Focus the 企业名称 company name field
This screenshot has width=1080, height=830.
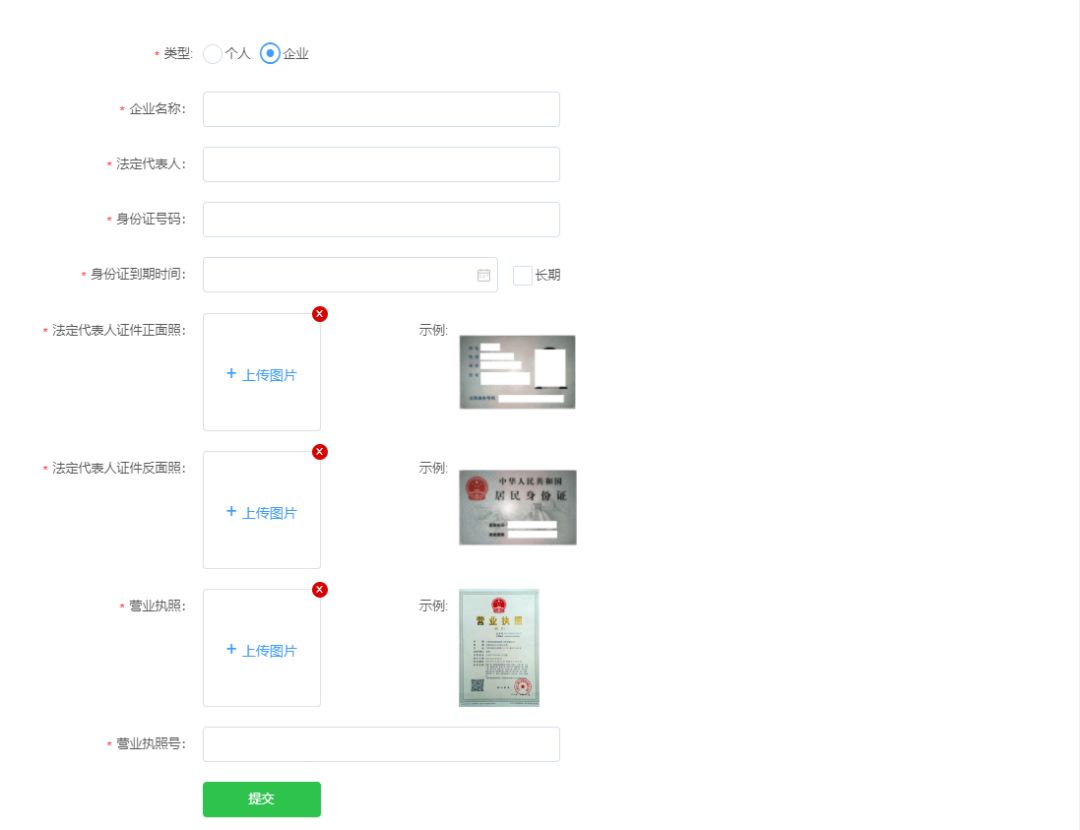click(x=380, y=108)
